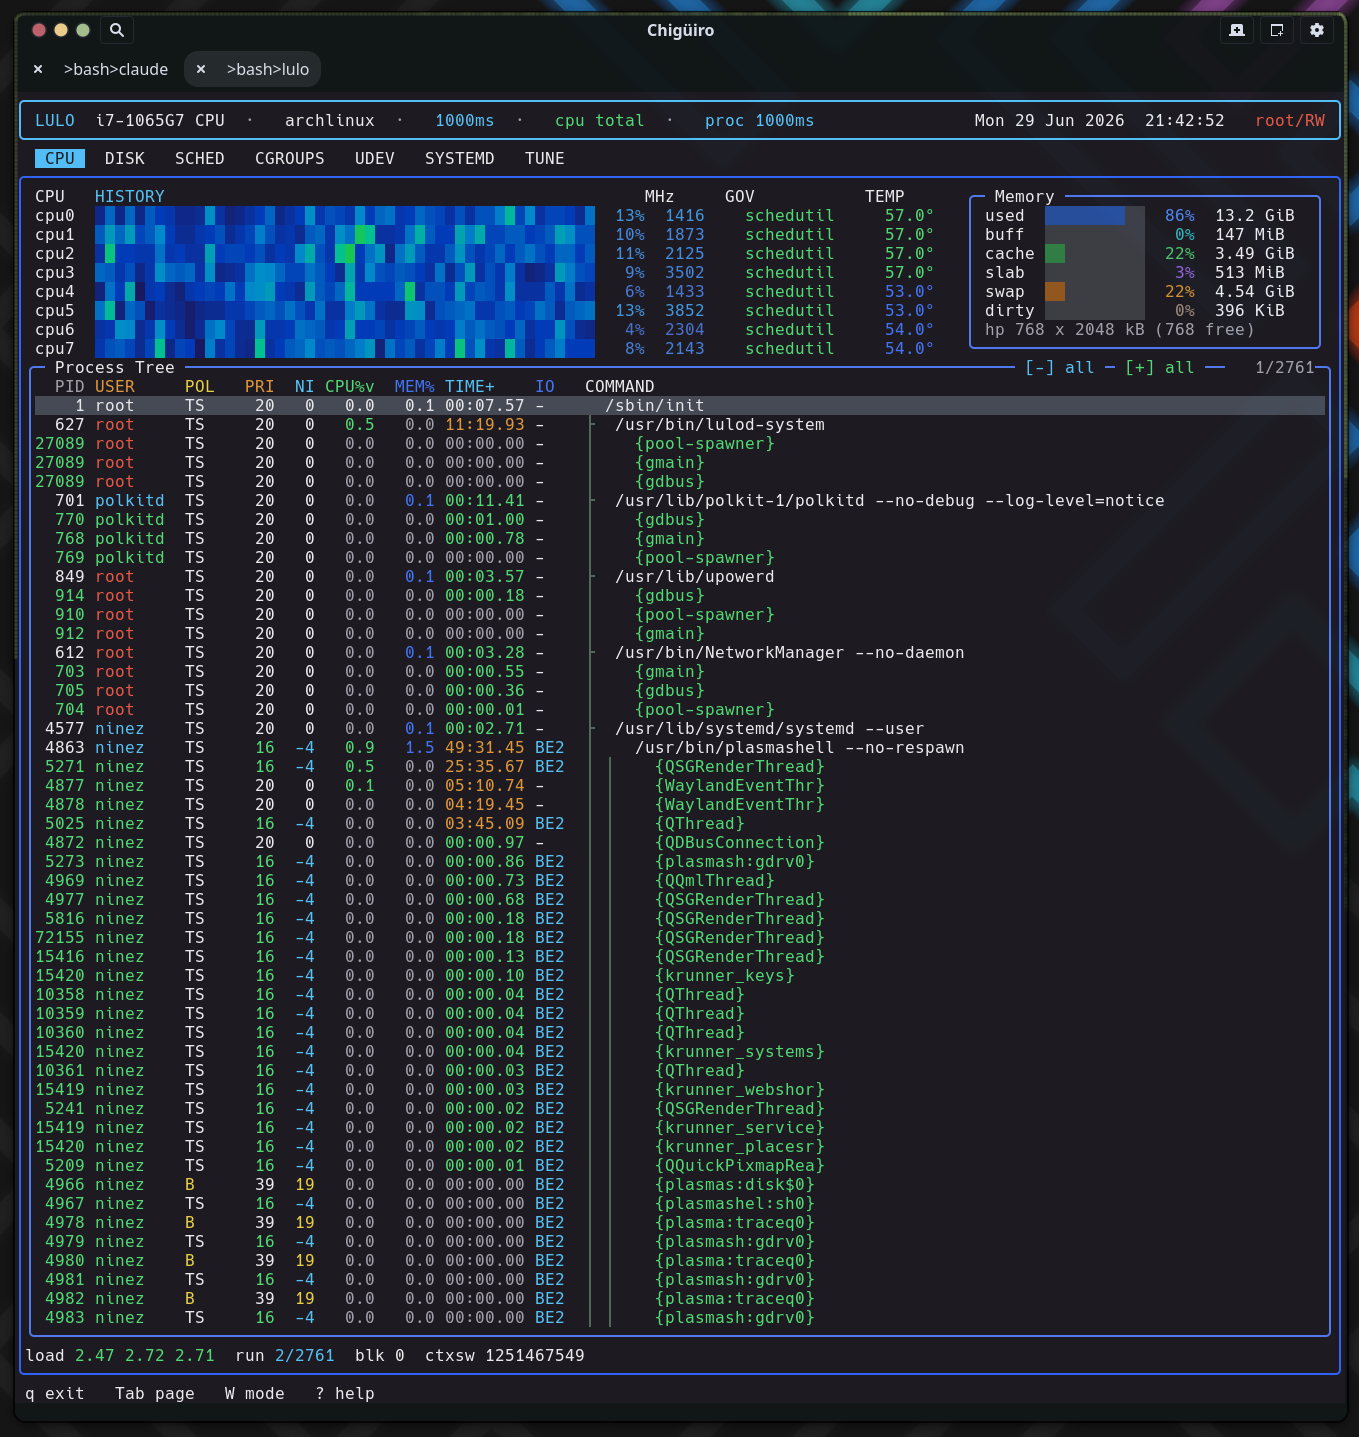This screenshot has width=1359, height=1437.
Task: Click the 13.2 GiB used memory value
Action: tap(1255, 215)
